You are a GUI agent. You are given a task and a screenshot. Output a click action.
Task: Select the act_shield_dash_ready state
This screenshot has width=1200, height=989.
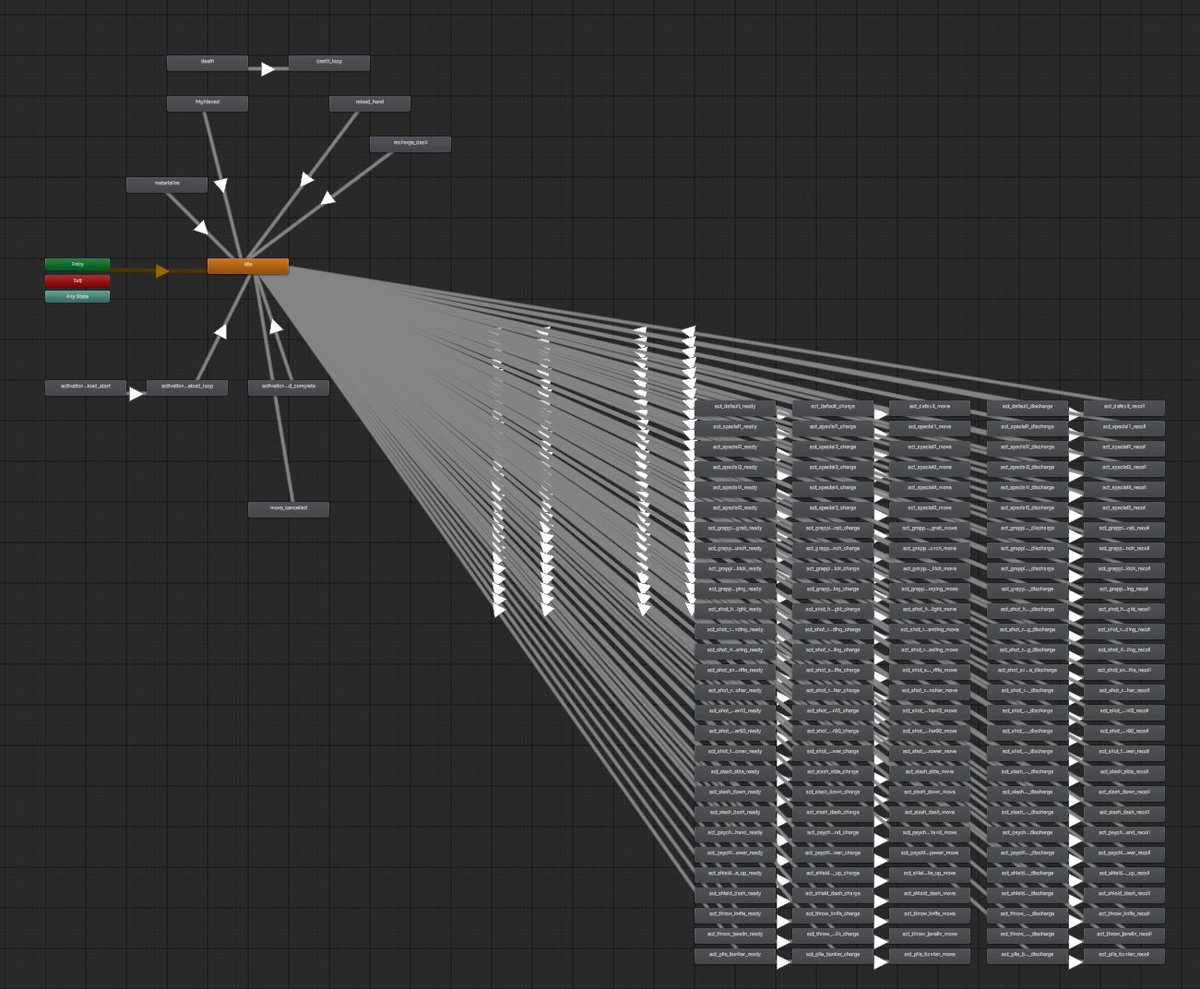[735, 894]
